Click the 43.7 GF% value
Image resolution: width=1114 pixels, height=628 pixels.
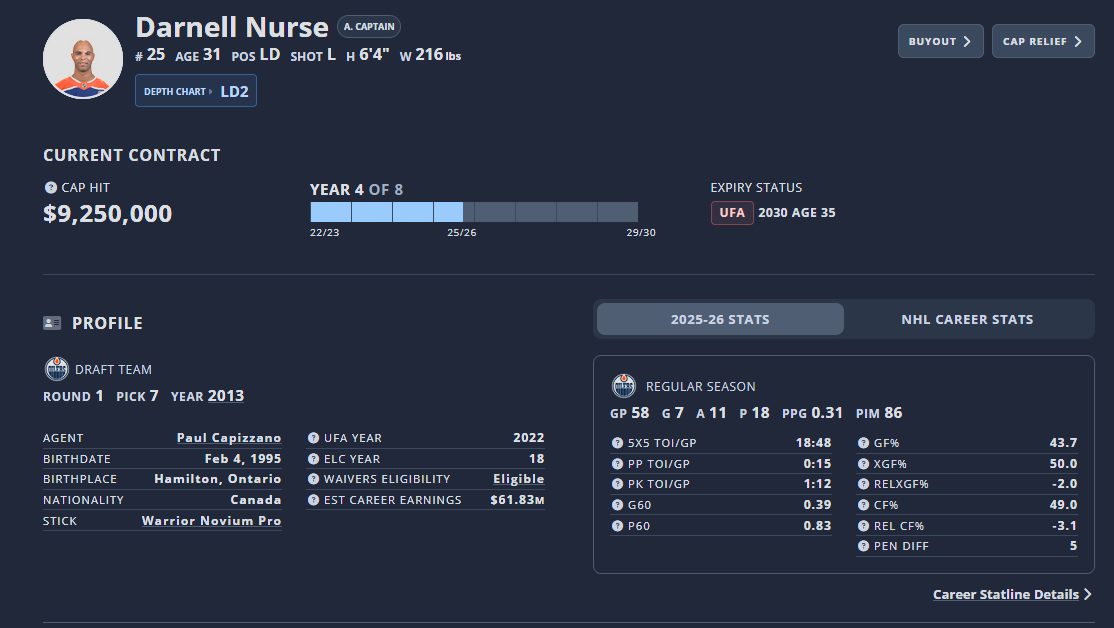[1063, 443]
